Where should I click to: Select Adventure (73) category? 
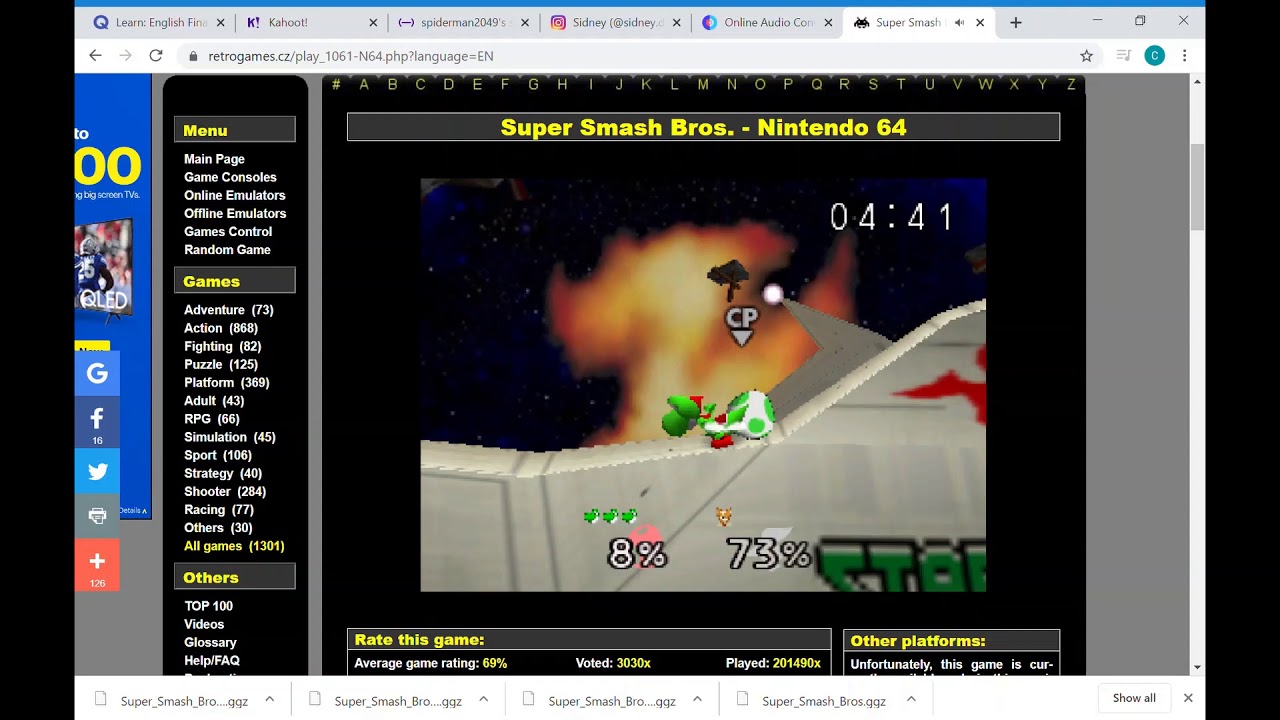pos(229,310)
